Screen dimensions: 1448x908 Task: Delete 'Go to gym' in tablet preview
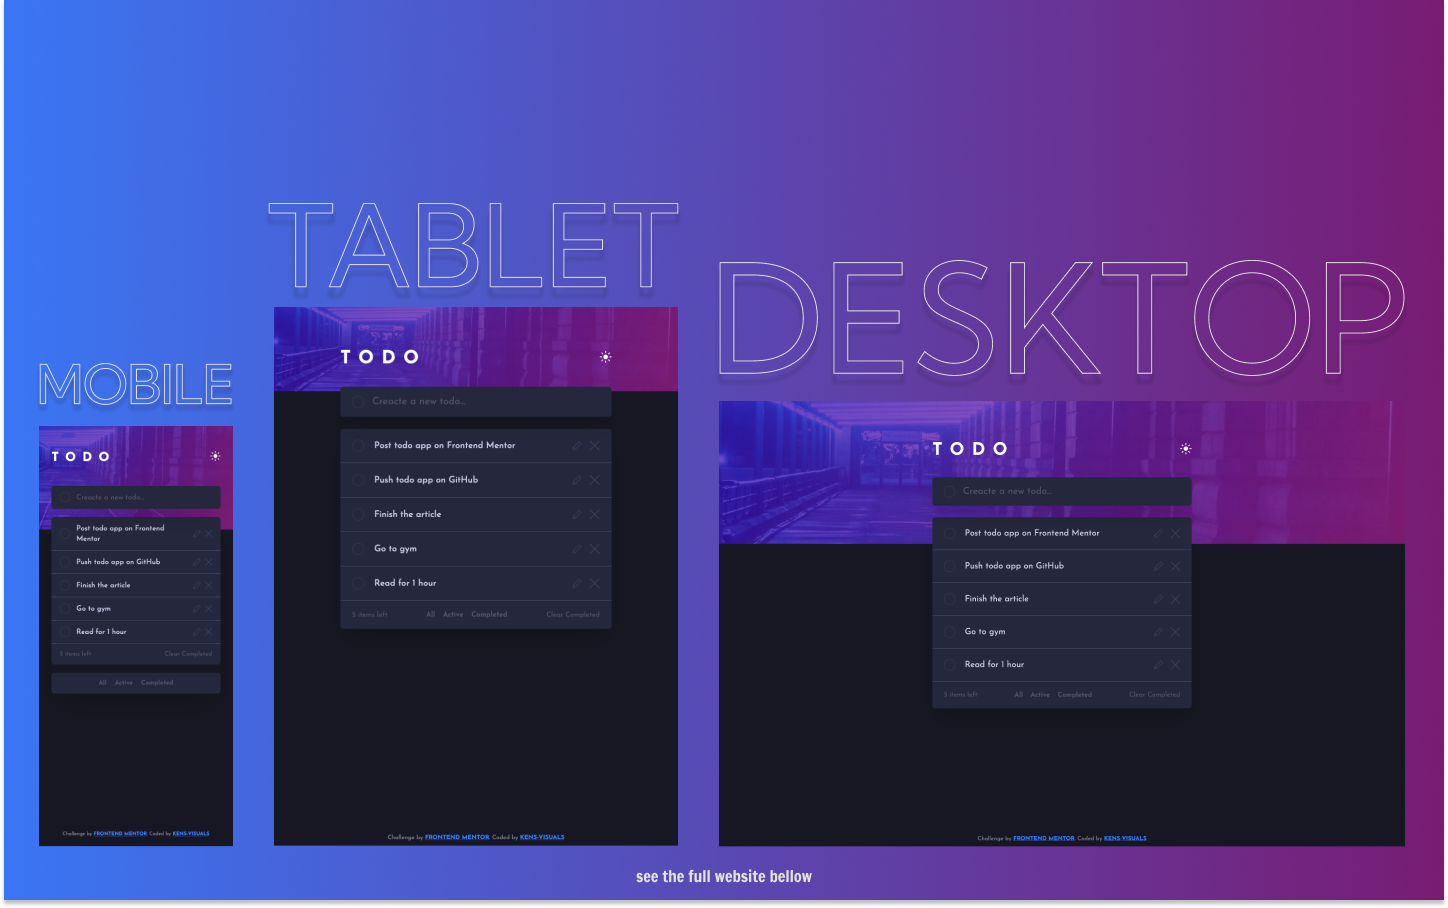point(594,549)
